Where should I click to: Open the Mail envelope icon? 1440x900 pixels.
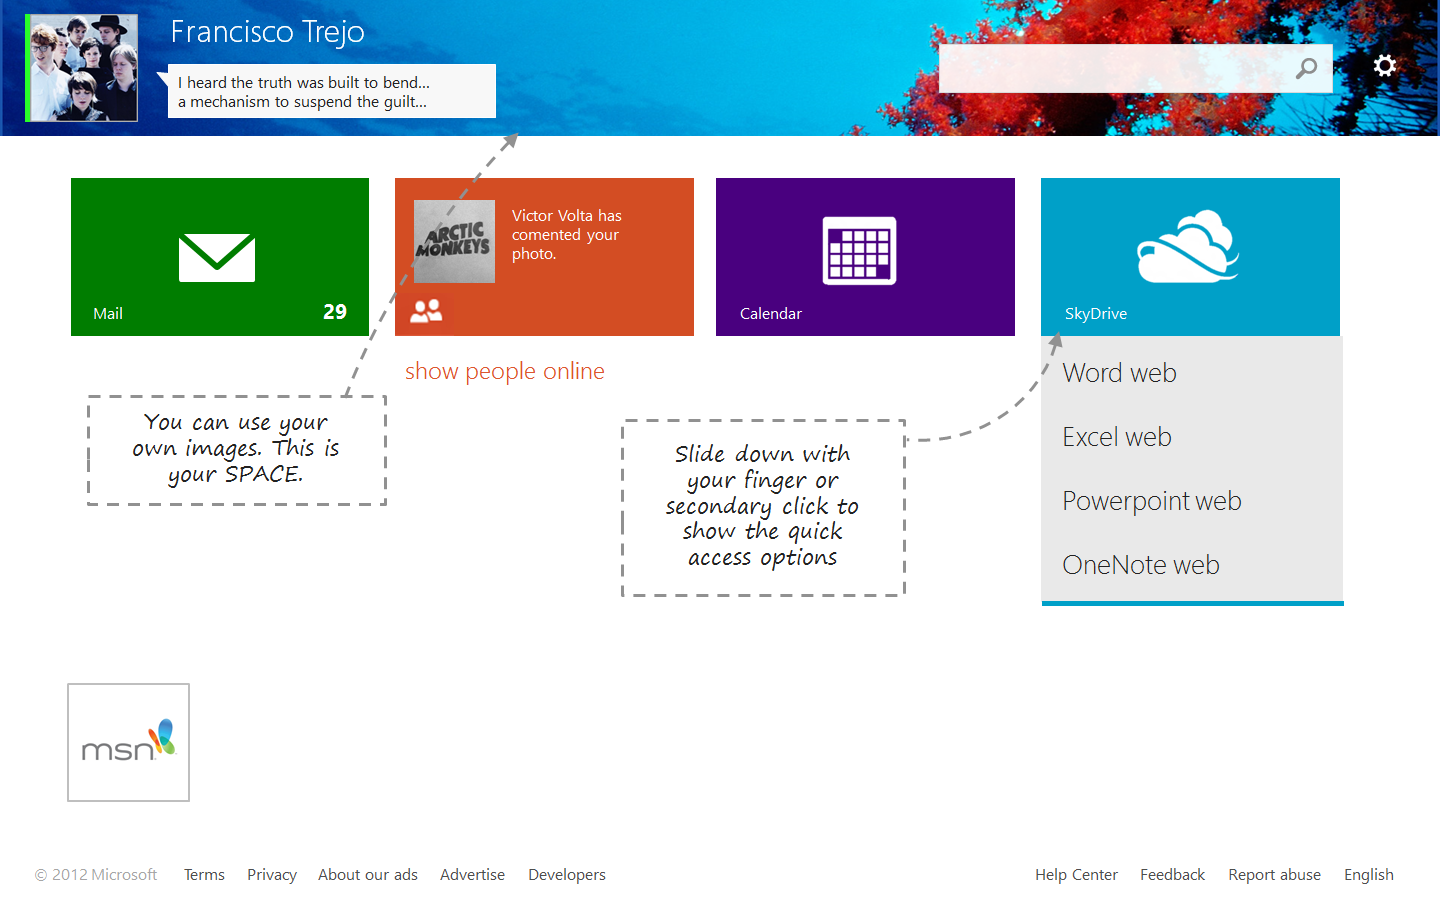(x=217, y=258)
